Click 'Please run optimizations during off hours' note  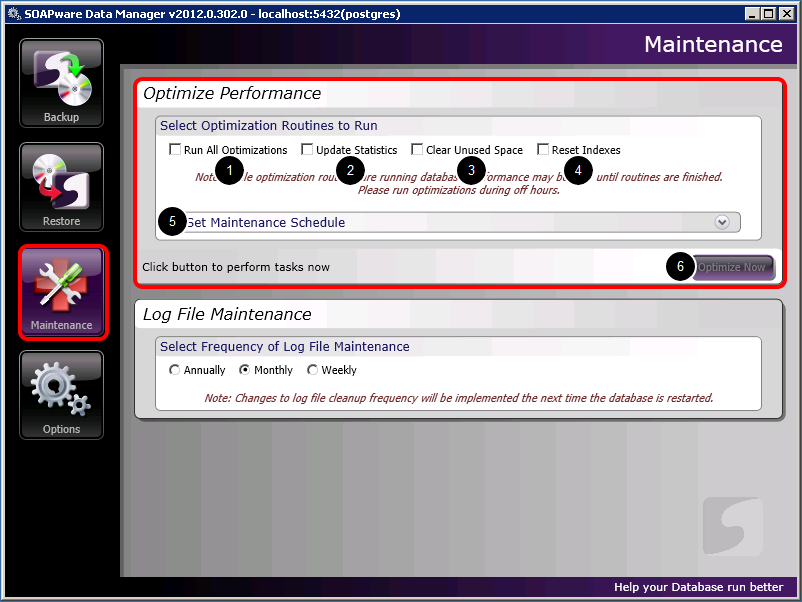coord(459,190)
